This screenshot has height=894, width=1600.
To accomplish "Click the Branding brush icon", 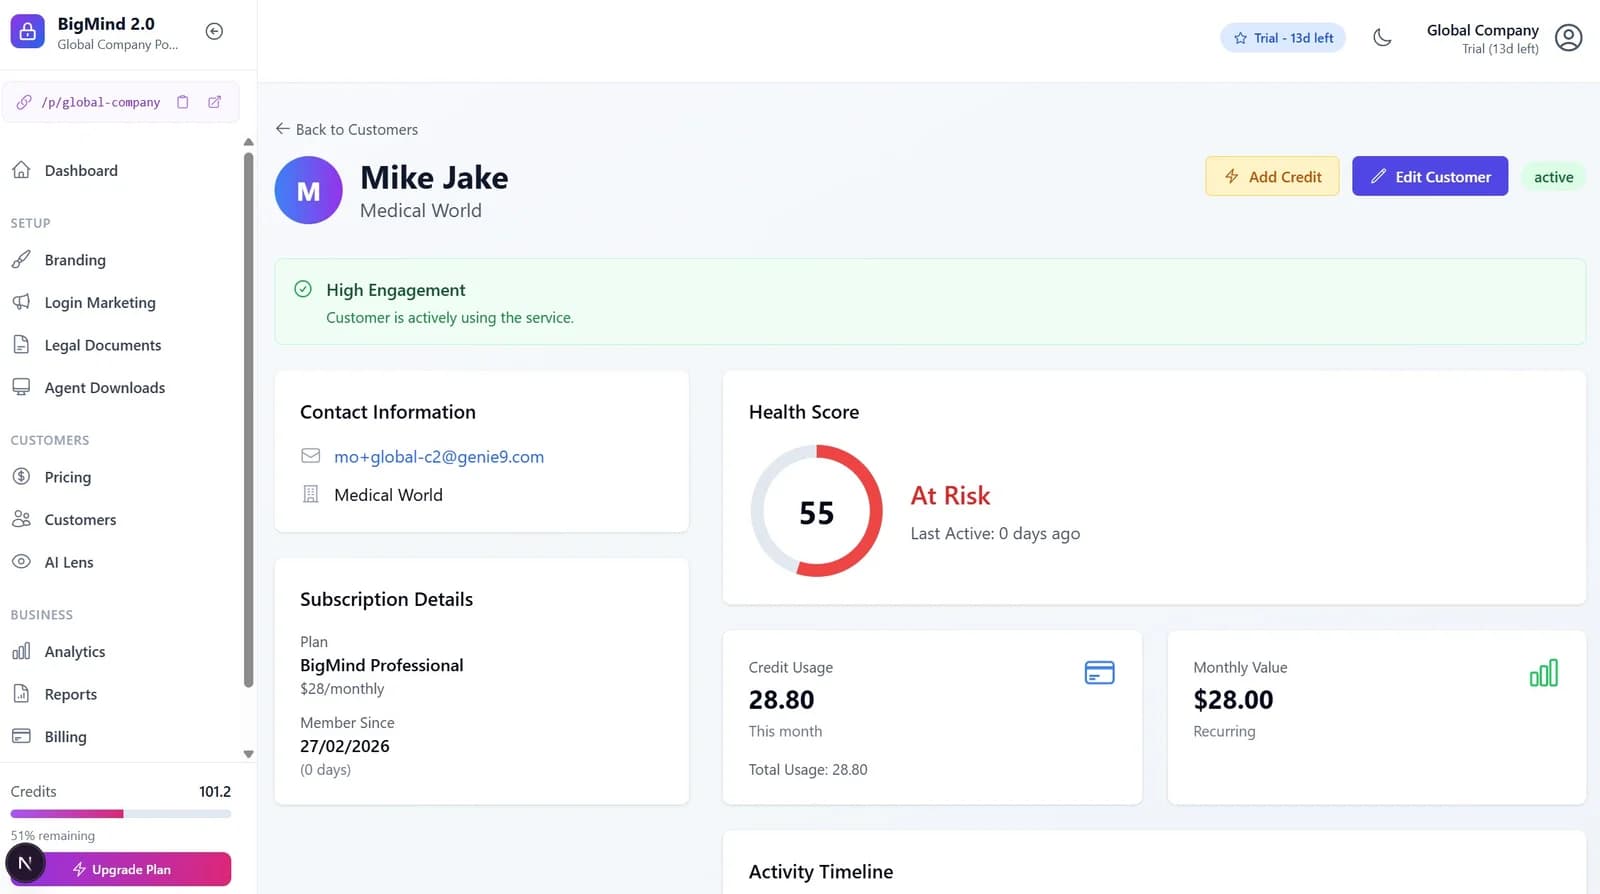I will [21, 260].
